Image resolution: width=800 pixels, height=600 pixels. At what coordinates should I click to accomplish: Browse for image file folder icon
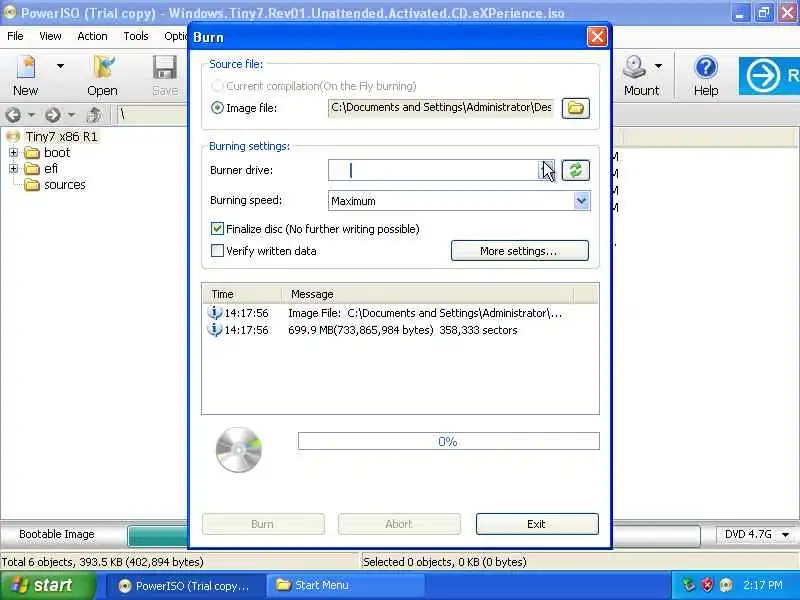[x=576, y=108]
